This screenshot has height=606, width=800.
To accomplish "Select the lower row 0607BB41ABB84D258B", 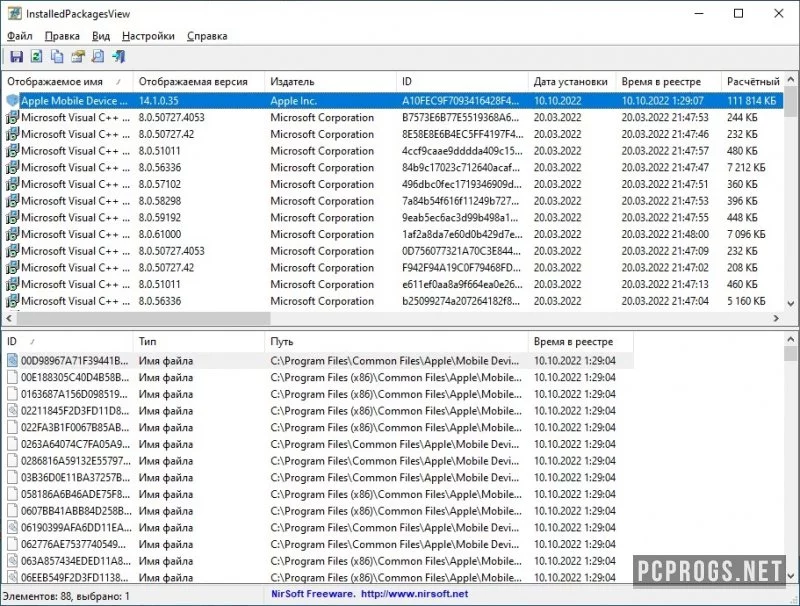I will [317, 511].
